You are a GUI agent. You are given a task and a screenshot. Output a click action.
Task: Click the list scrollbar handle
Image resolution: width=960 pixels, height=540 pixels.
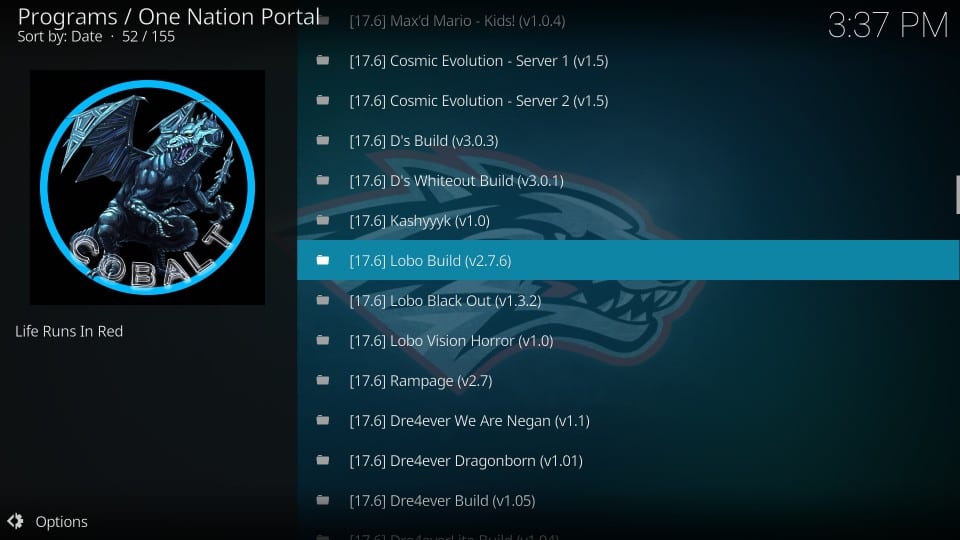958,195
